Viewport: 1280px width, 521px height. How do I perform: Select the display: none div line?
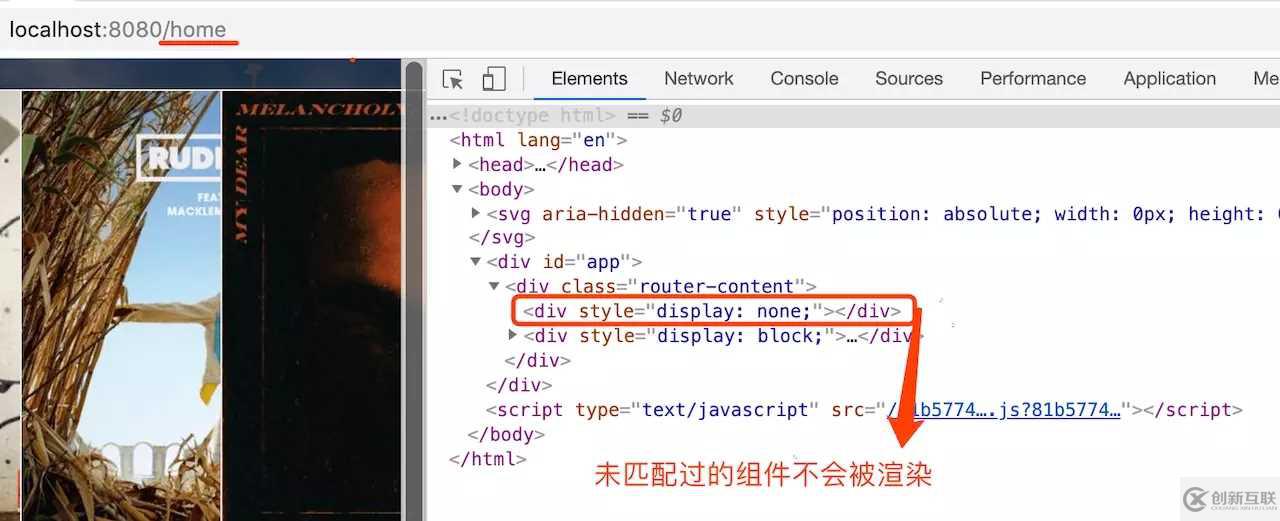pos(712,311)
